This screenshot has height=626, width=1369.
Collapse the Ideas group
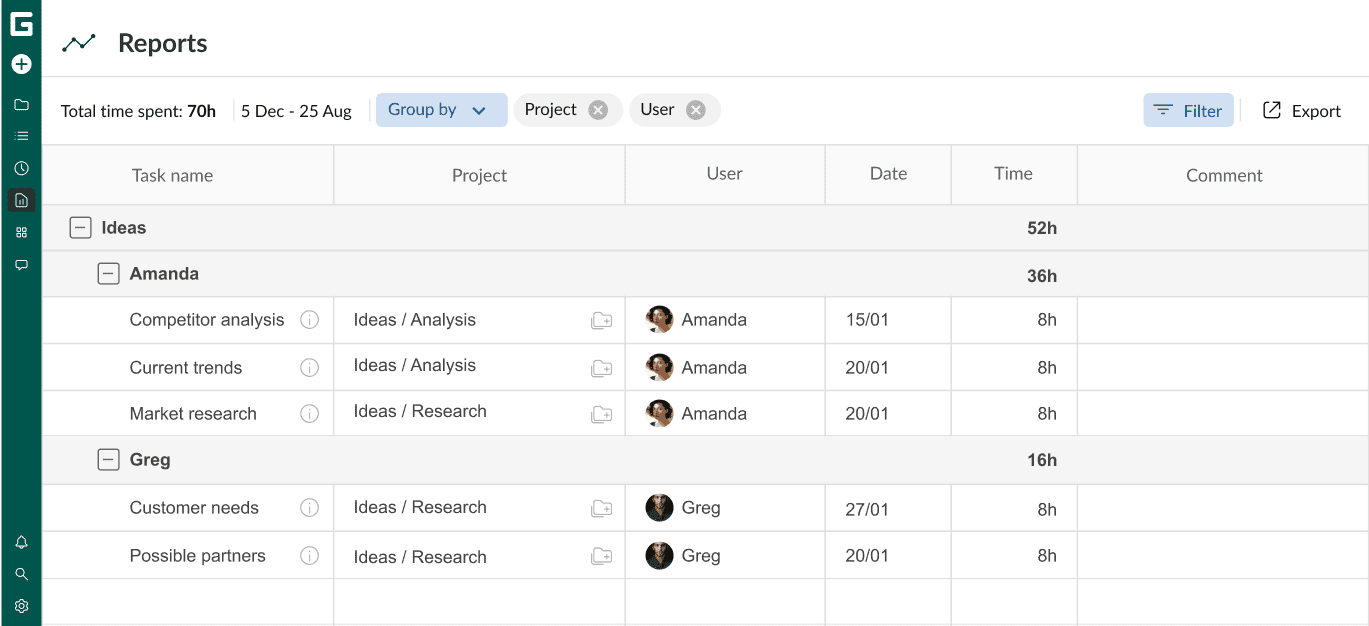(80, 228)
